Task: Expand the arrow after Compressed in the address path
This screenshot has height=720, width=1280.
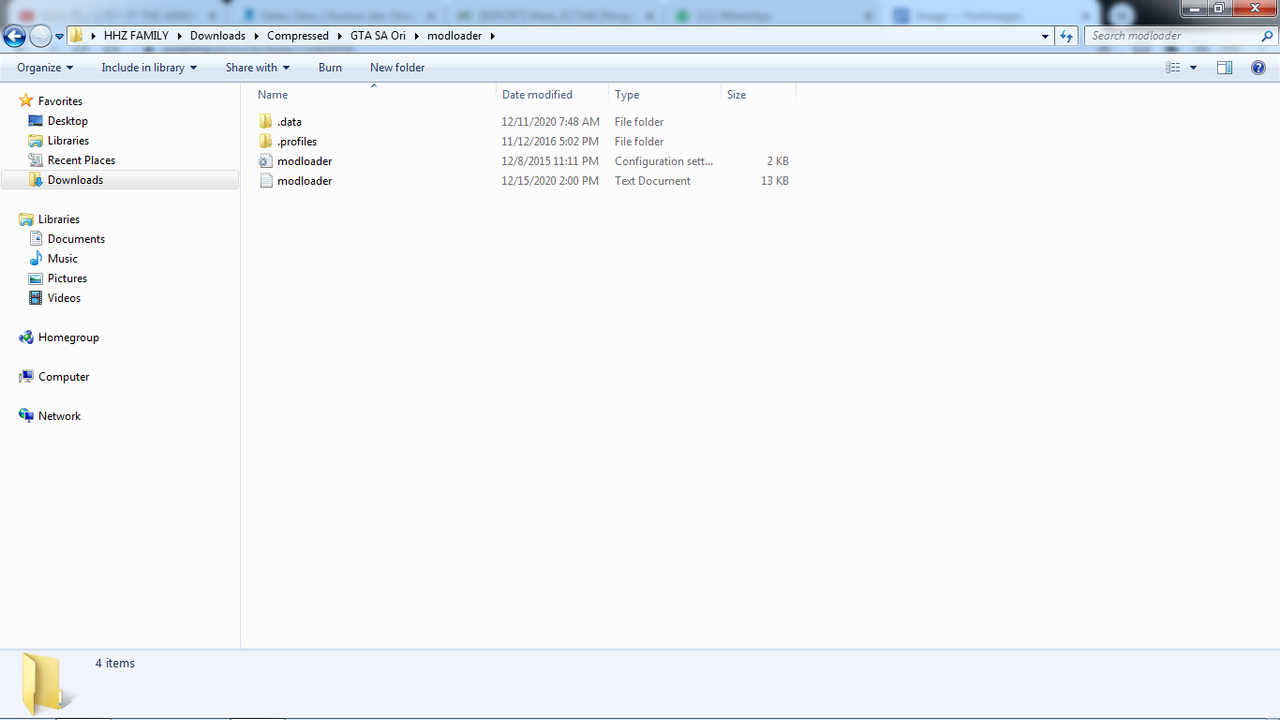Action: click(x=339, y=36)
